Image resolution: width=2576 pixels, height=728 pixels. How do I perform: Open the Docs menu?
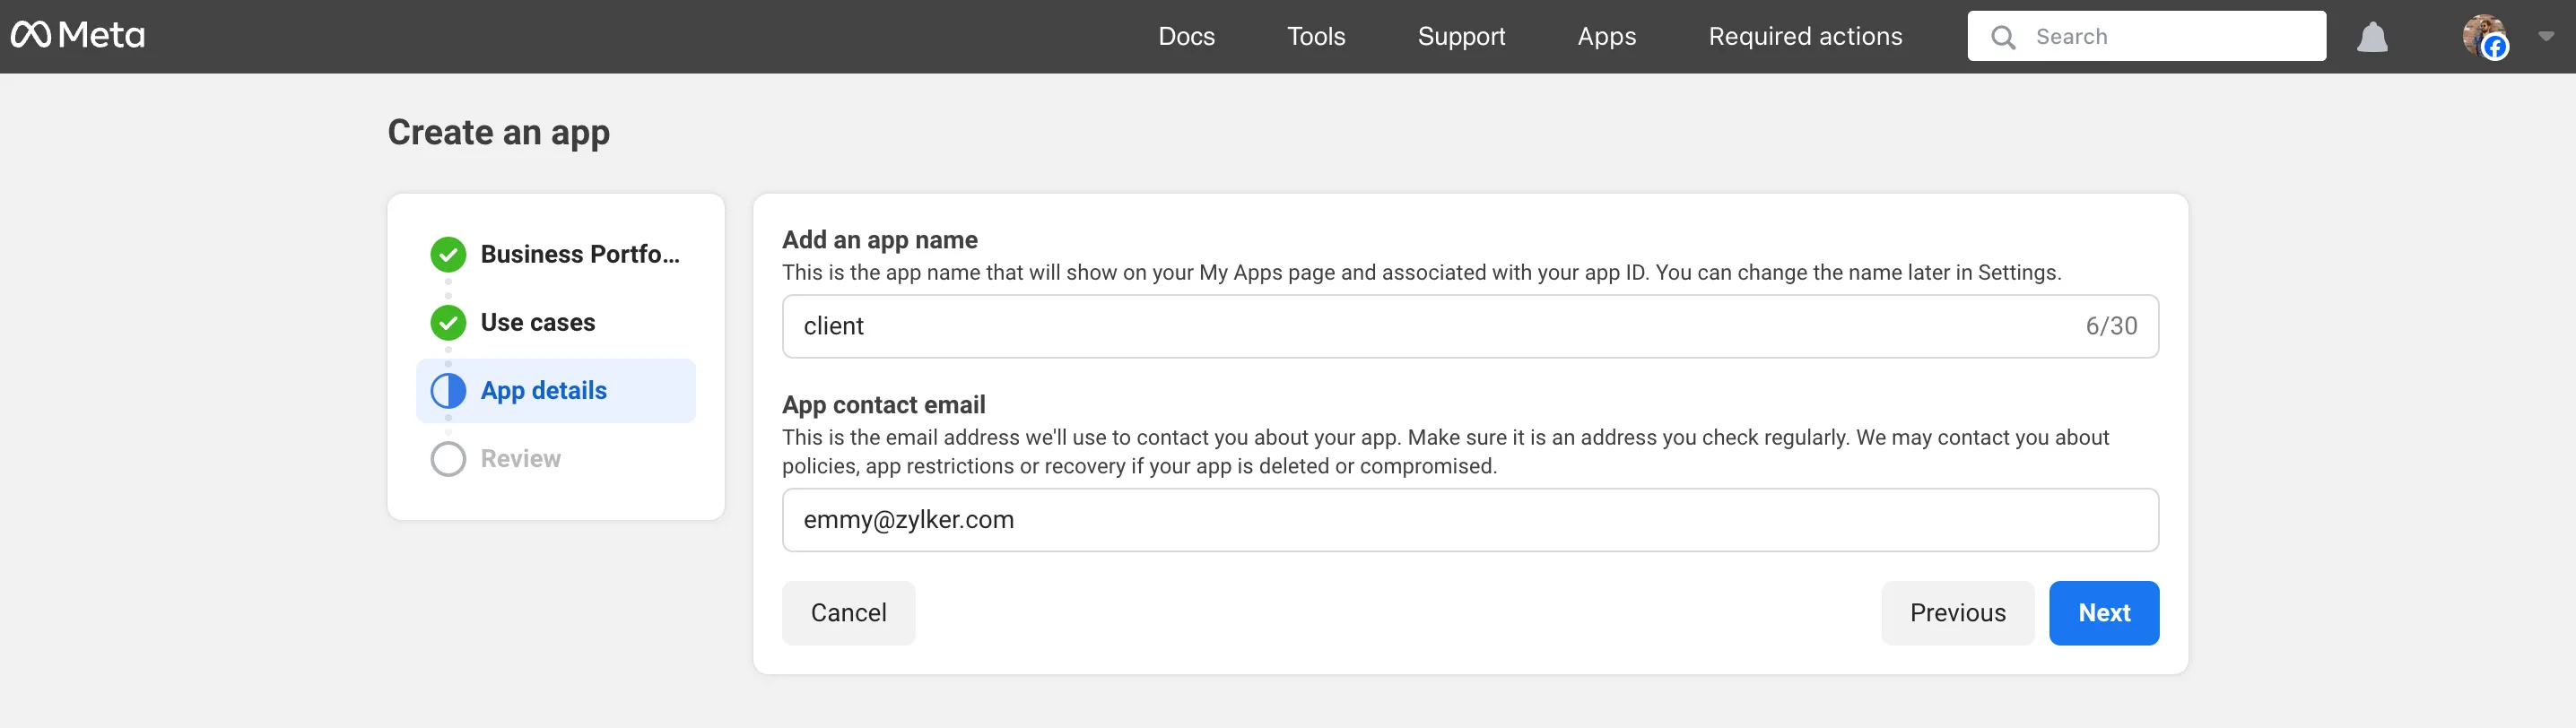pyautogui.click(x=1186, y=36)
